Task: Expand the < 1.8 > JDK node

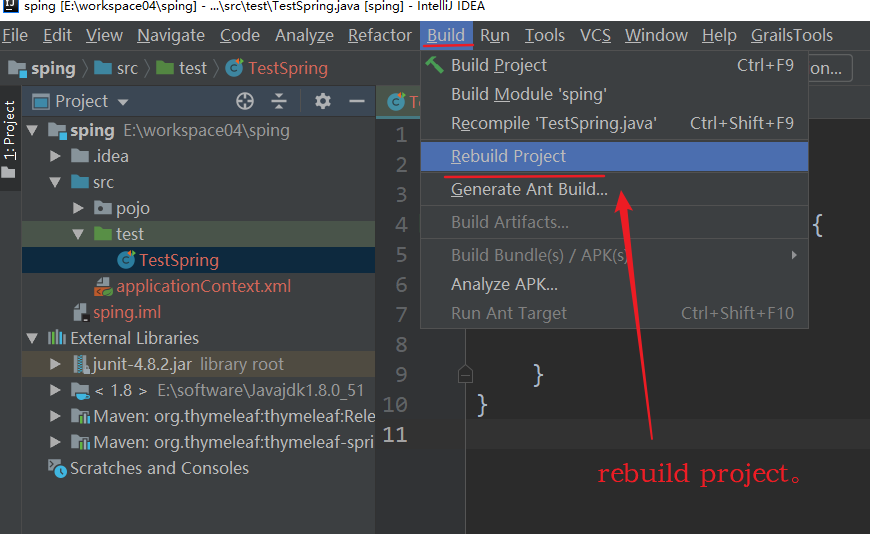Action: (55, 390)
